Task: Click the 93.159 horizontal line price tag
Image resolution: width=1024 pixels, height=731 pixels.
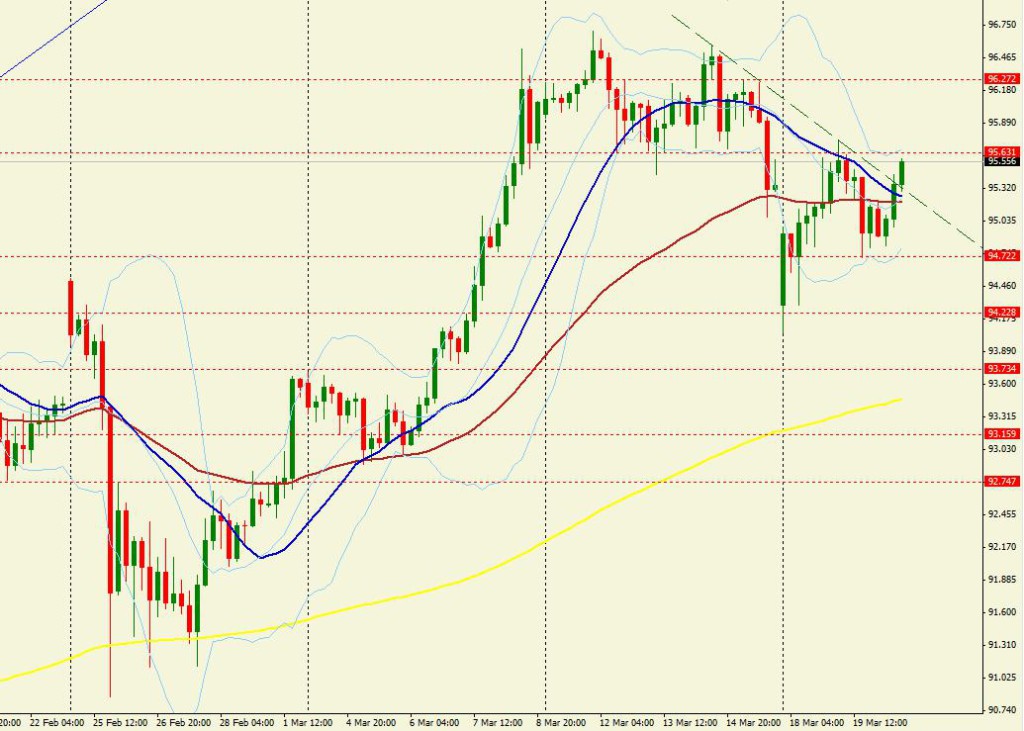Action: coord(1001,434)
